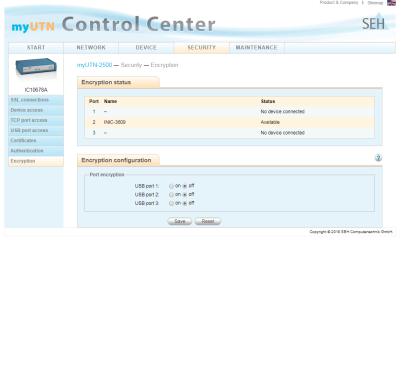Enable encryption on USB port 3
This screenshot has width=400, height=371.
[171, 203]
